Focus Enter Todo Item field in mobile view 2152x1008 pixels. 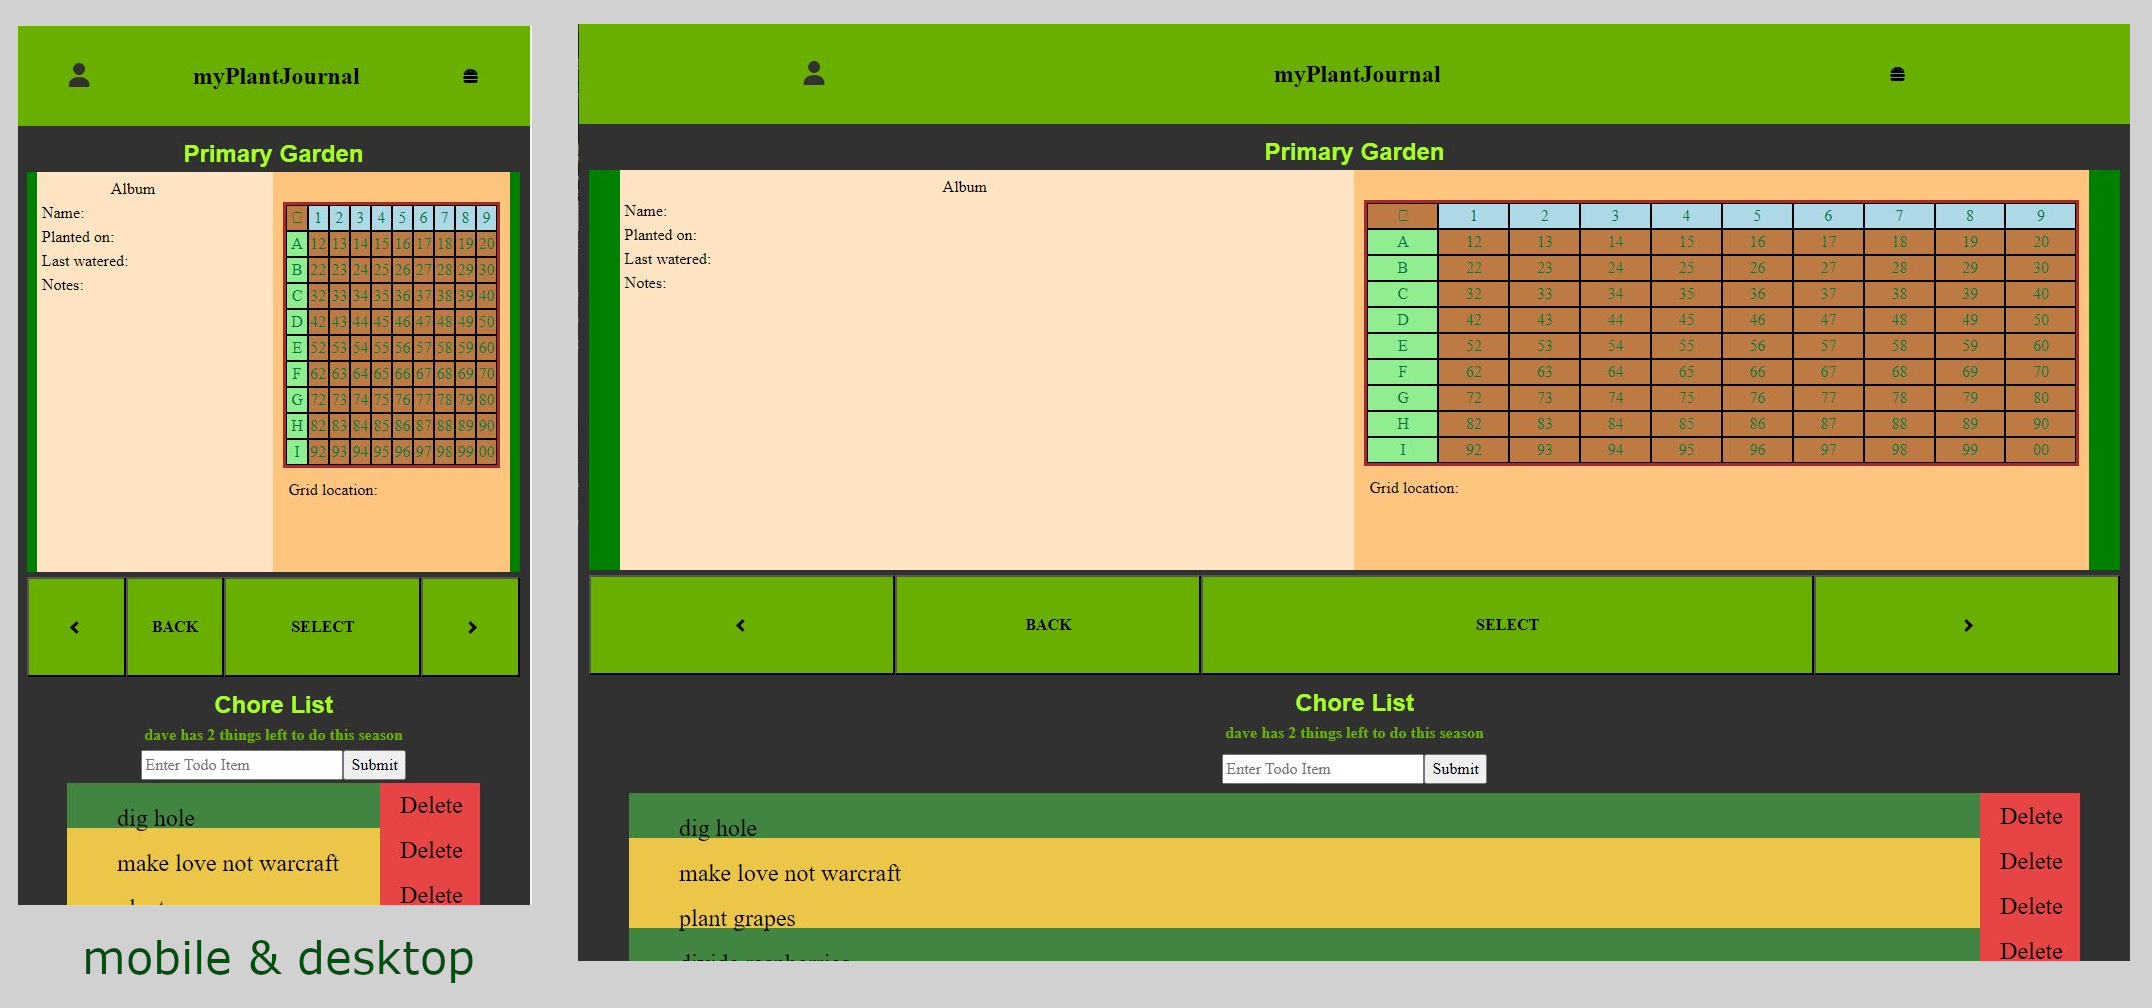[x=242, y=765]
